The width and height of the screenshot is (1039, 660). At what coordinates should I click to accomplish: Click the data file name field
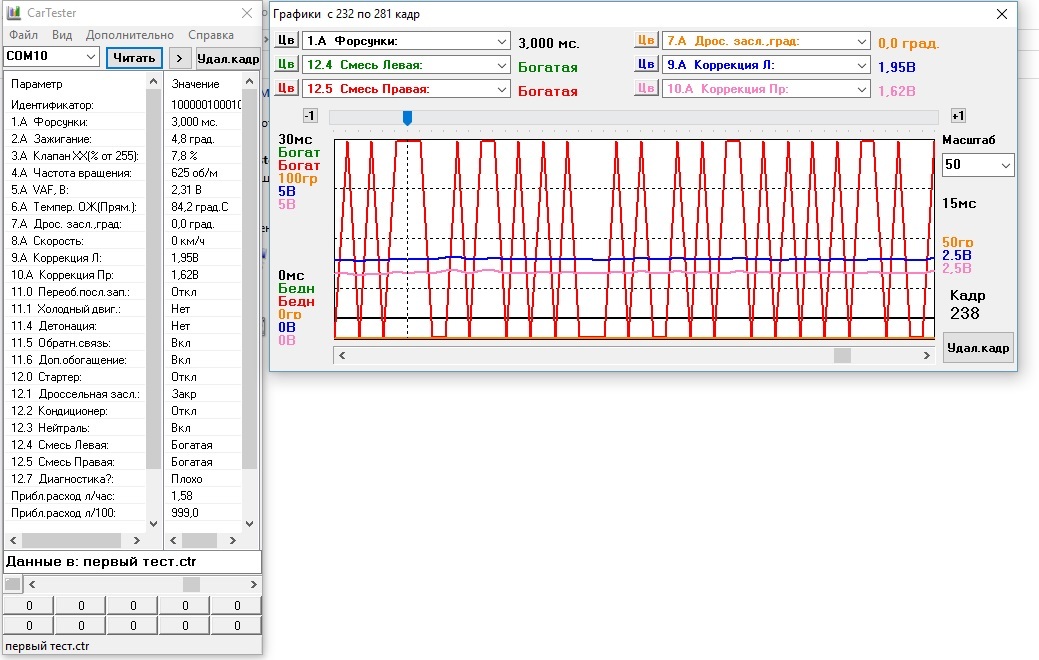coord(133,562)
